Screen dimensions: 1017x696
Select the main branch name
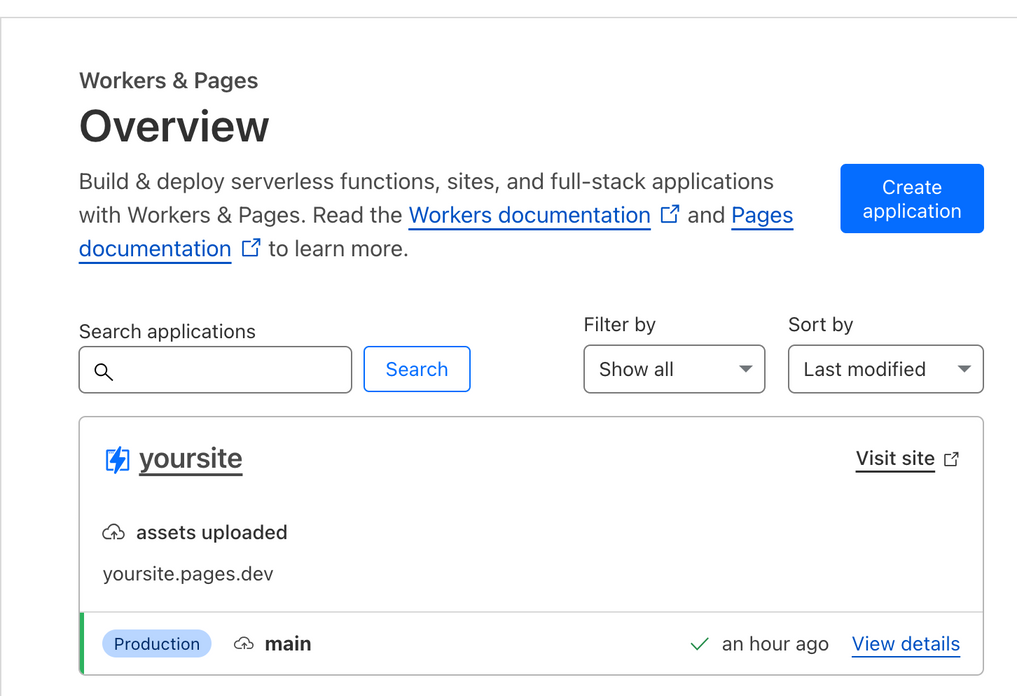[x=288, y=644]
